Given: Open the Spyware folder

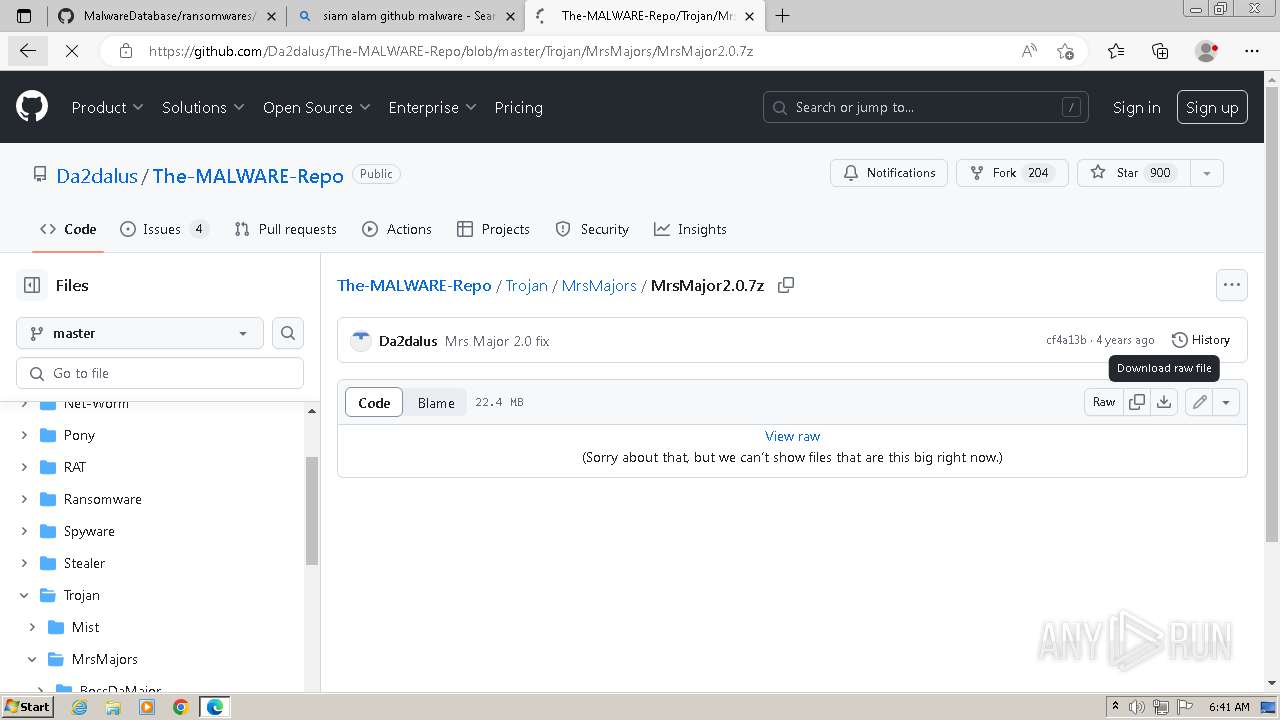Looking at the screenshot, I should [89, 531].
